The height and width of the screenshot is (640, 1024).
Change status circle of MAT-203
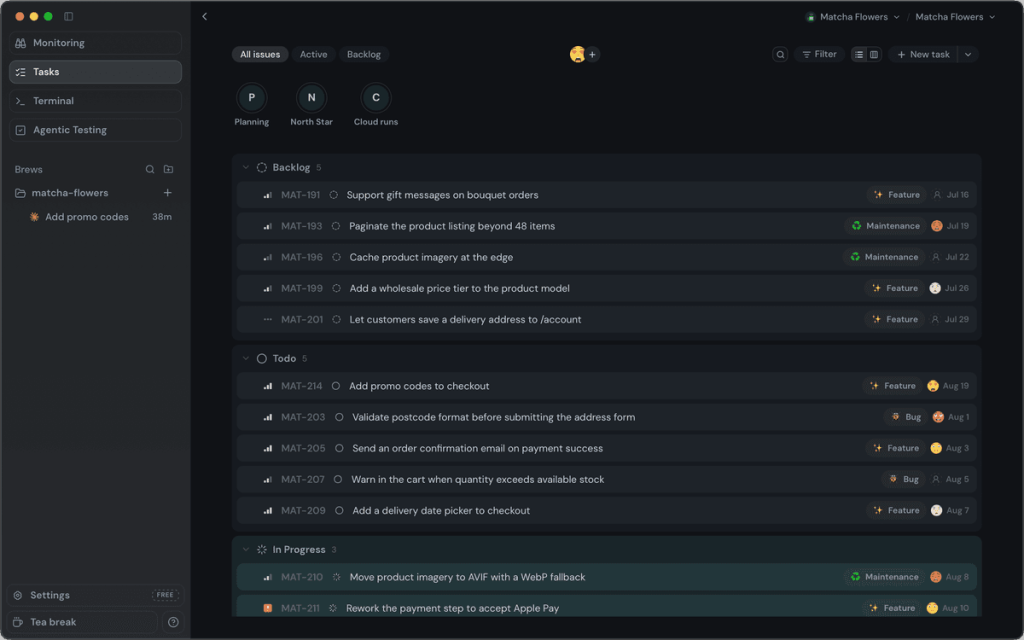[x=339, y=417]
